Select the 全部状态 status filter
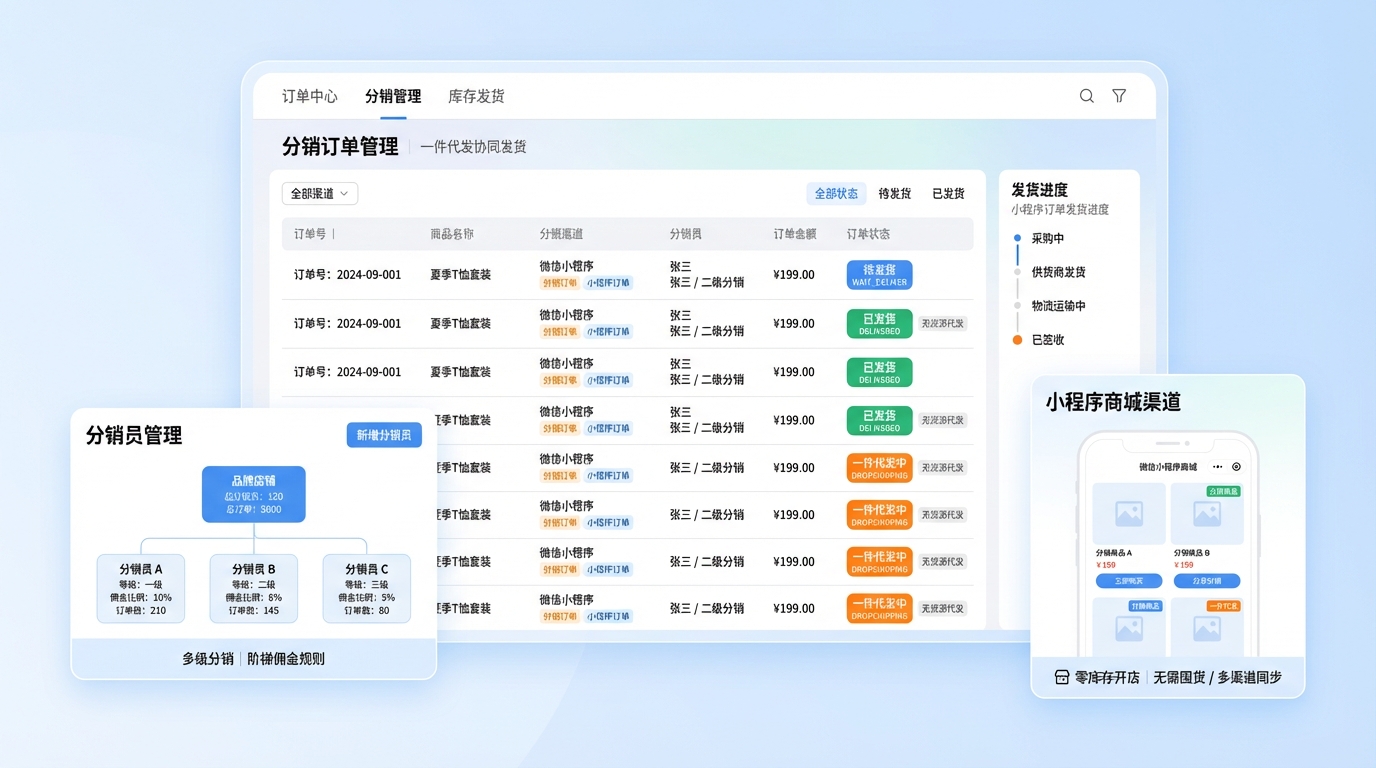Screen dimensions: 1376x768 [x=836, y=193]
